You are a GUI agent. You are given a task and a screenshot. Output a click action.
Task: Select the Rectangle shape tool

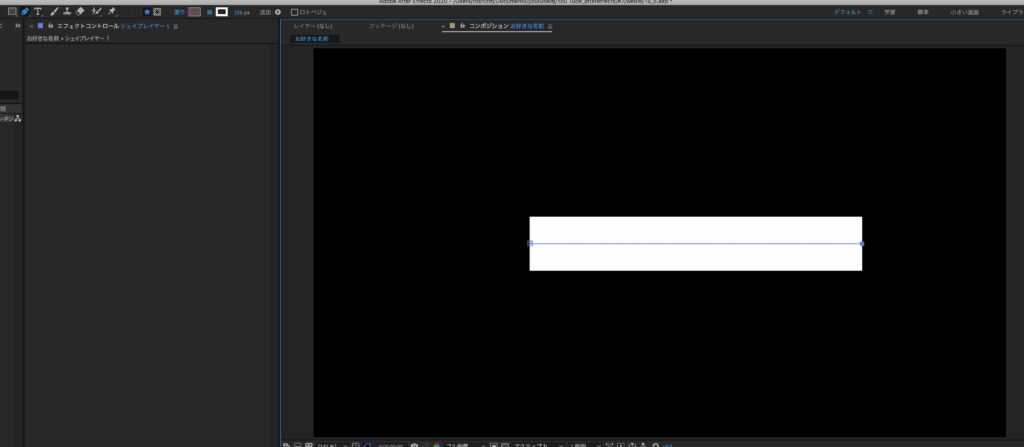(x=12, y=12)
